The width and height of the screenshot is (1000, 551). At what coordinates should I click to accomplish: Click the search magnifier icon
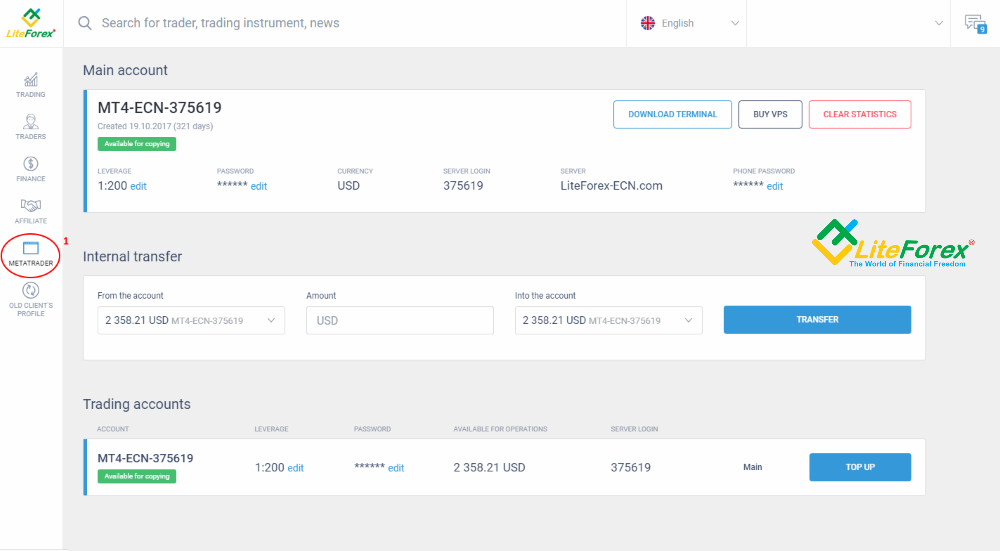click(84, 23)
